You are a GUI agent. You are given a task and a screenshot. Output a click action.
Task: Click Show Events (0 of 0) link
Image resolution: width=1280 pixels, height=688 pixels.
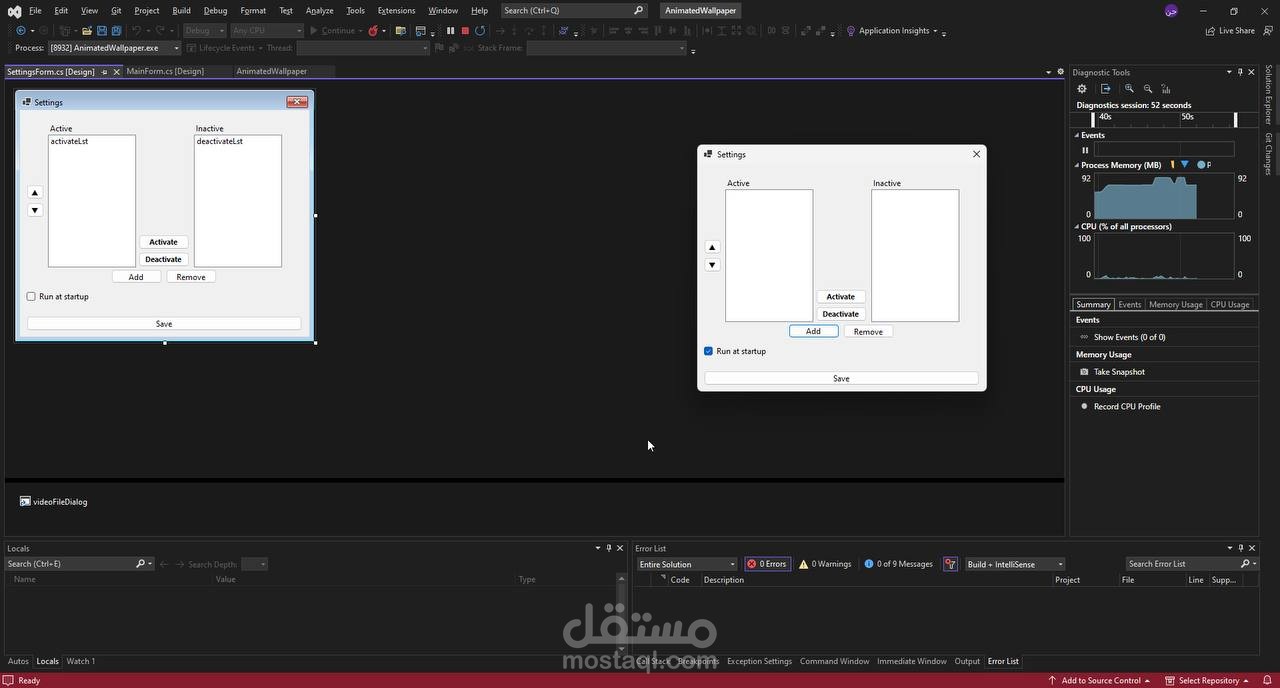(x=1129, y=337)
